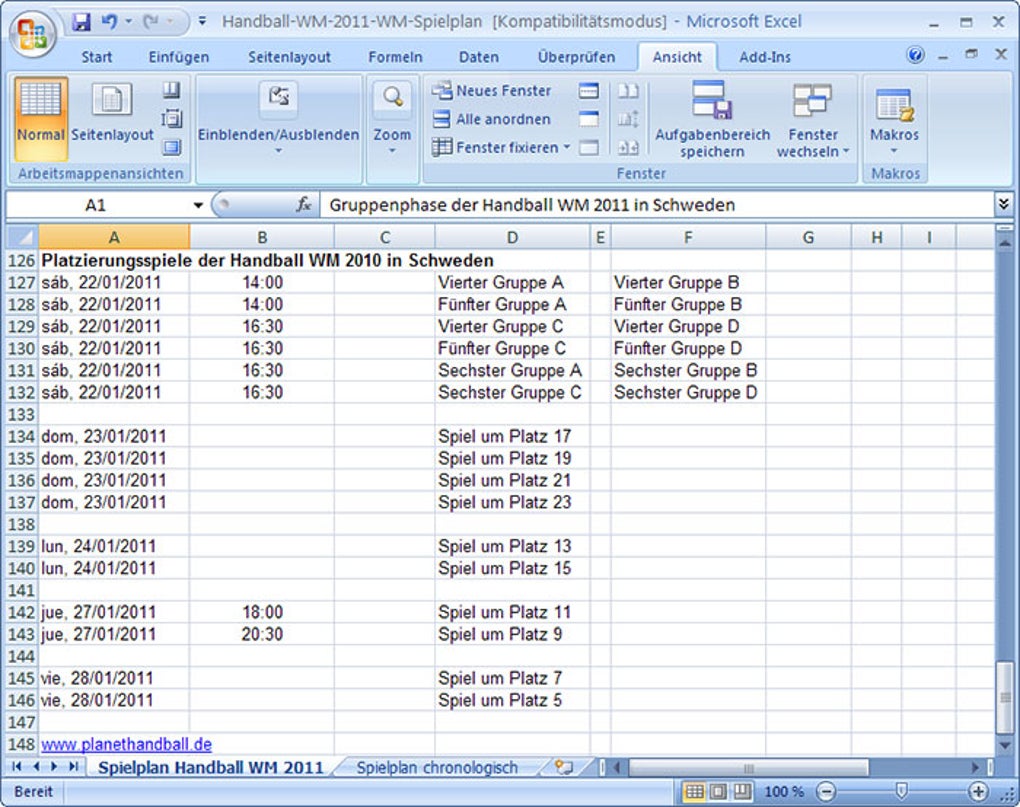This screenshot has width=1020, height=807.
Task: Open the Formeln ribbon tab
Action: [395, 57]
